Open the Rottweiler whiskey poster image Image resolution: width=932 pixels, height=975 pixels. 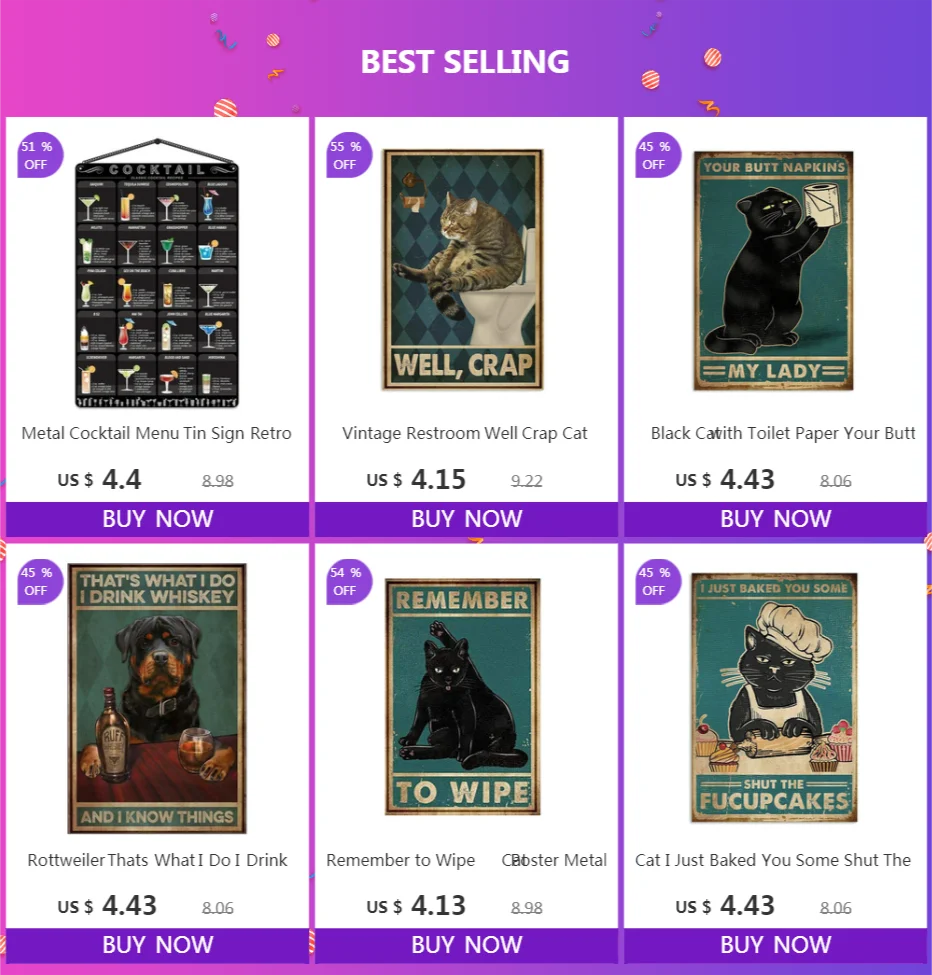tap(157, 698)
